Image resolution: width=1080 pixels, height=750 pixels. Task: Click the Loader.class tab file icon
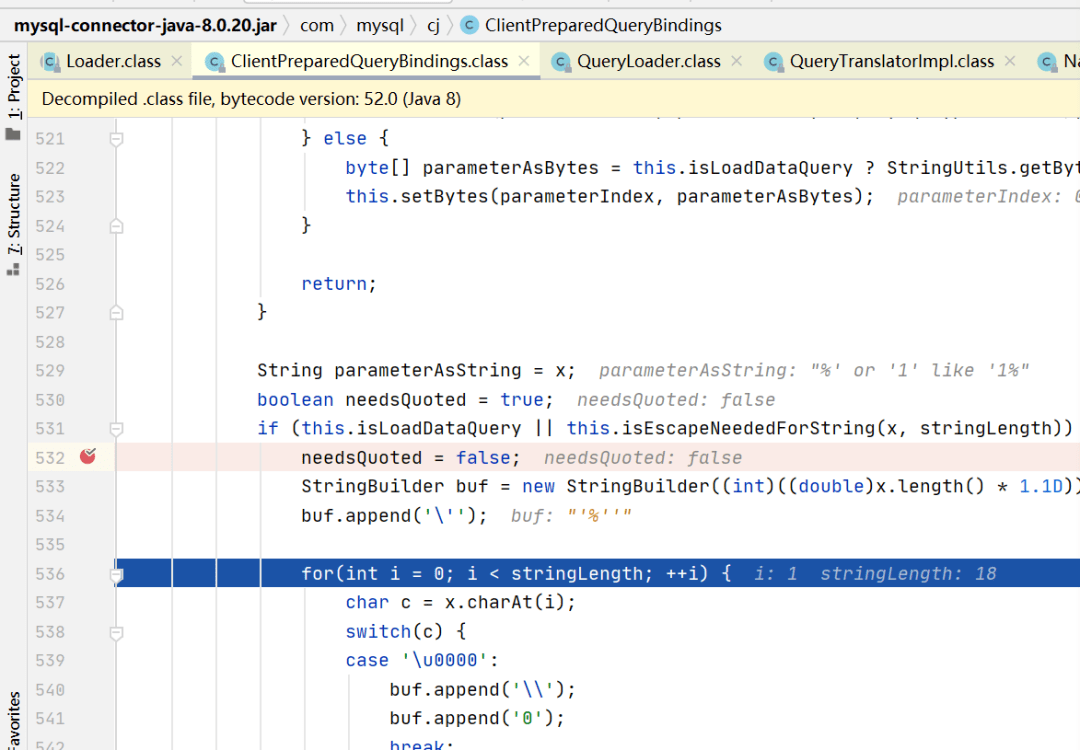(50, 62)
